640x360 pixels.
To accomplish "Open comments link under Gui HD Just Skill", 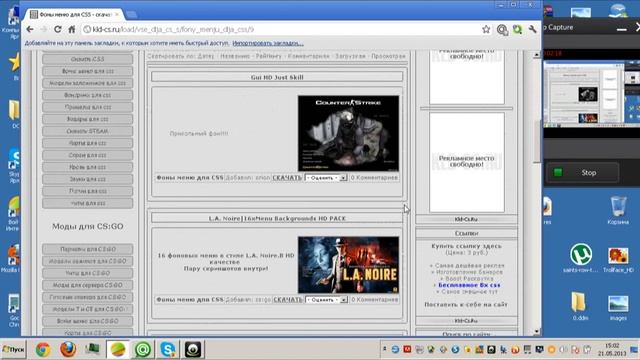I will pyautogui.click(x=374, y=178).
